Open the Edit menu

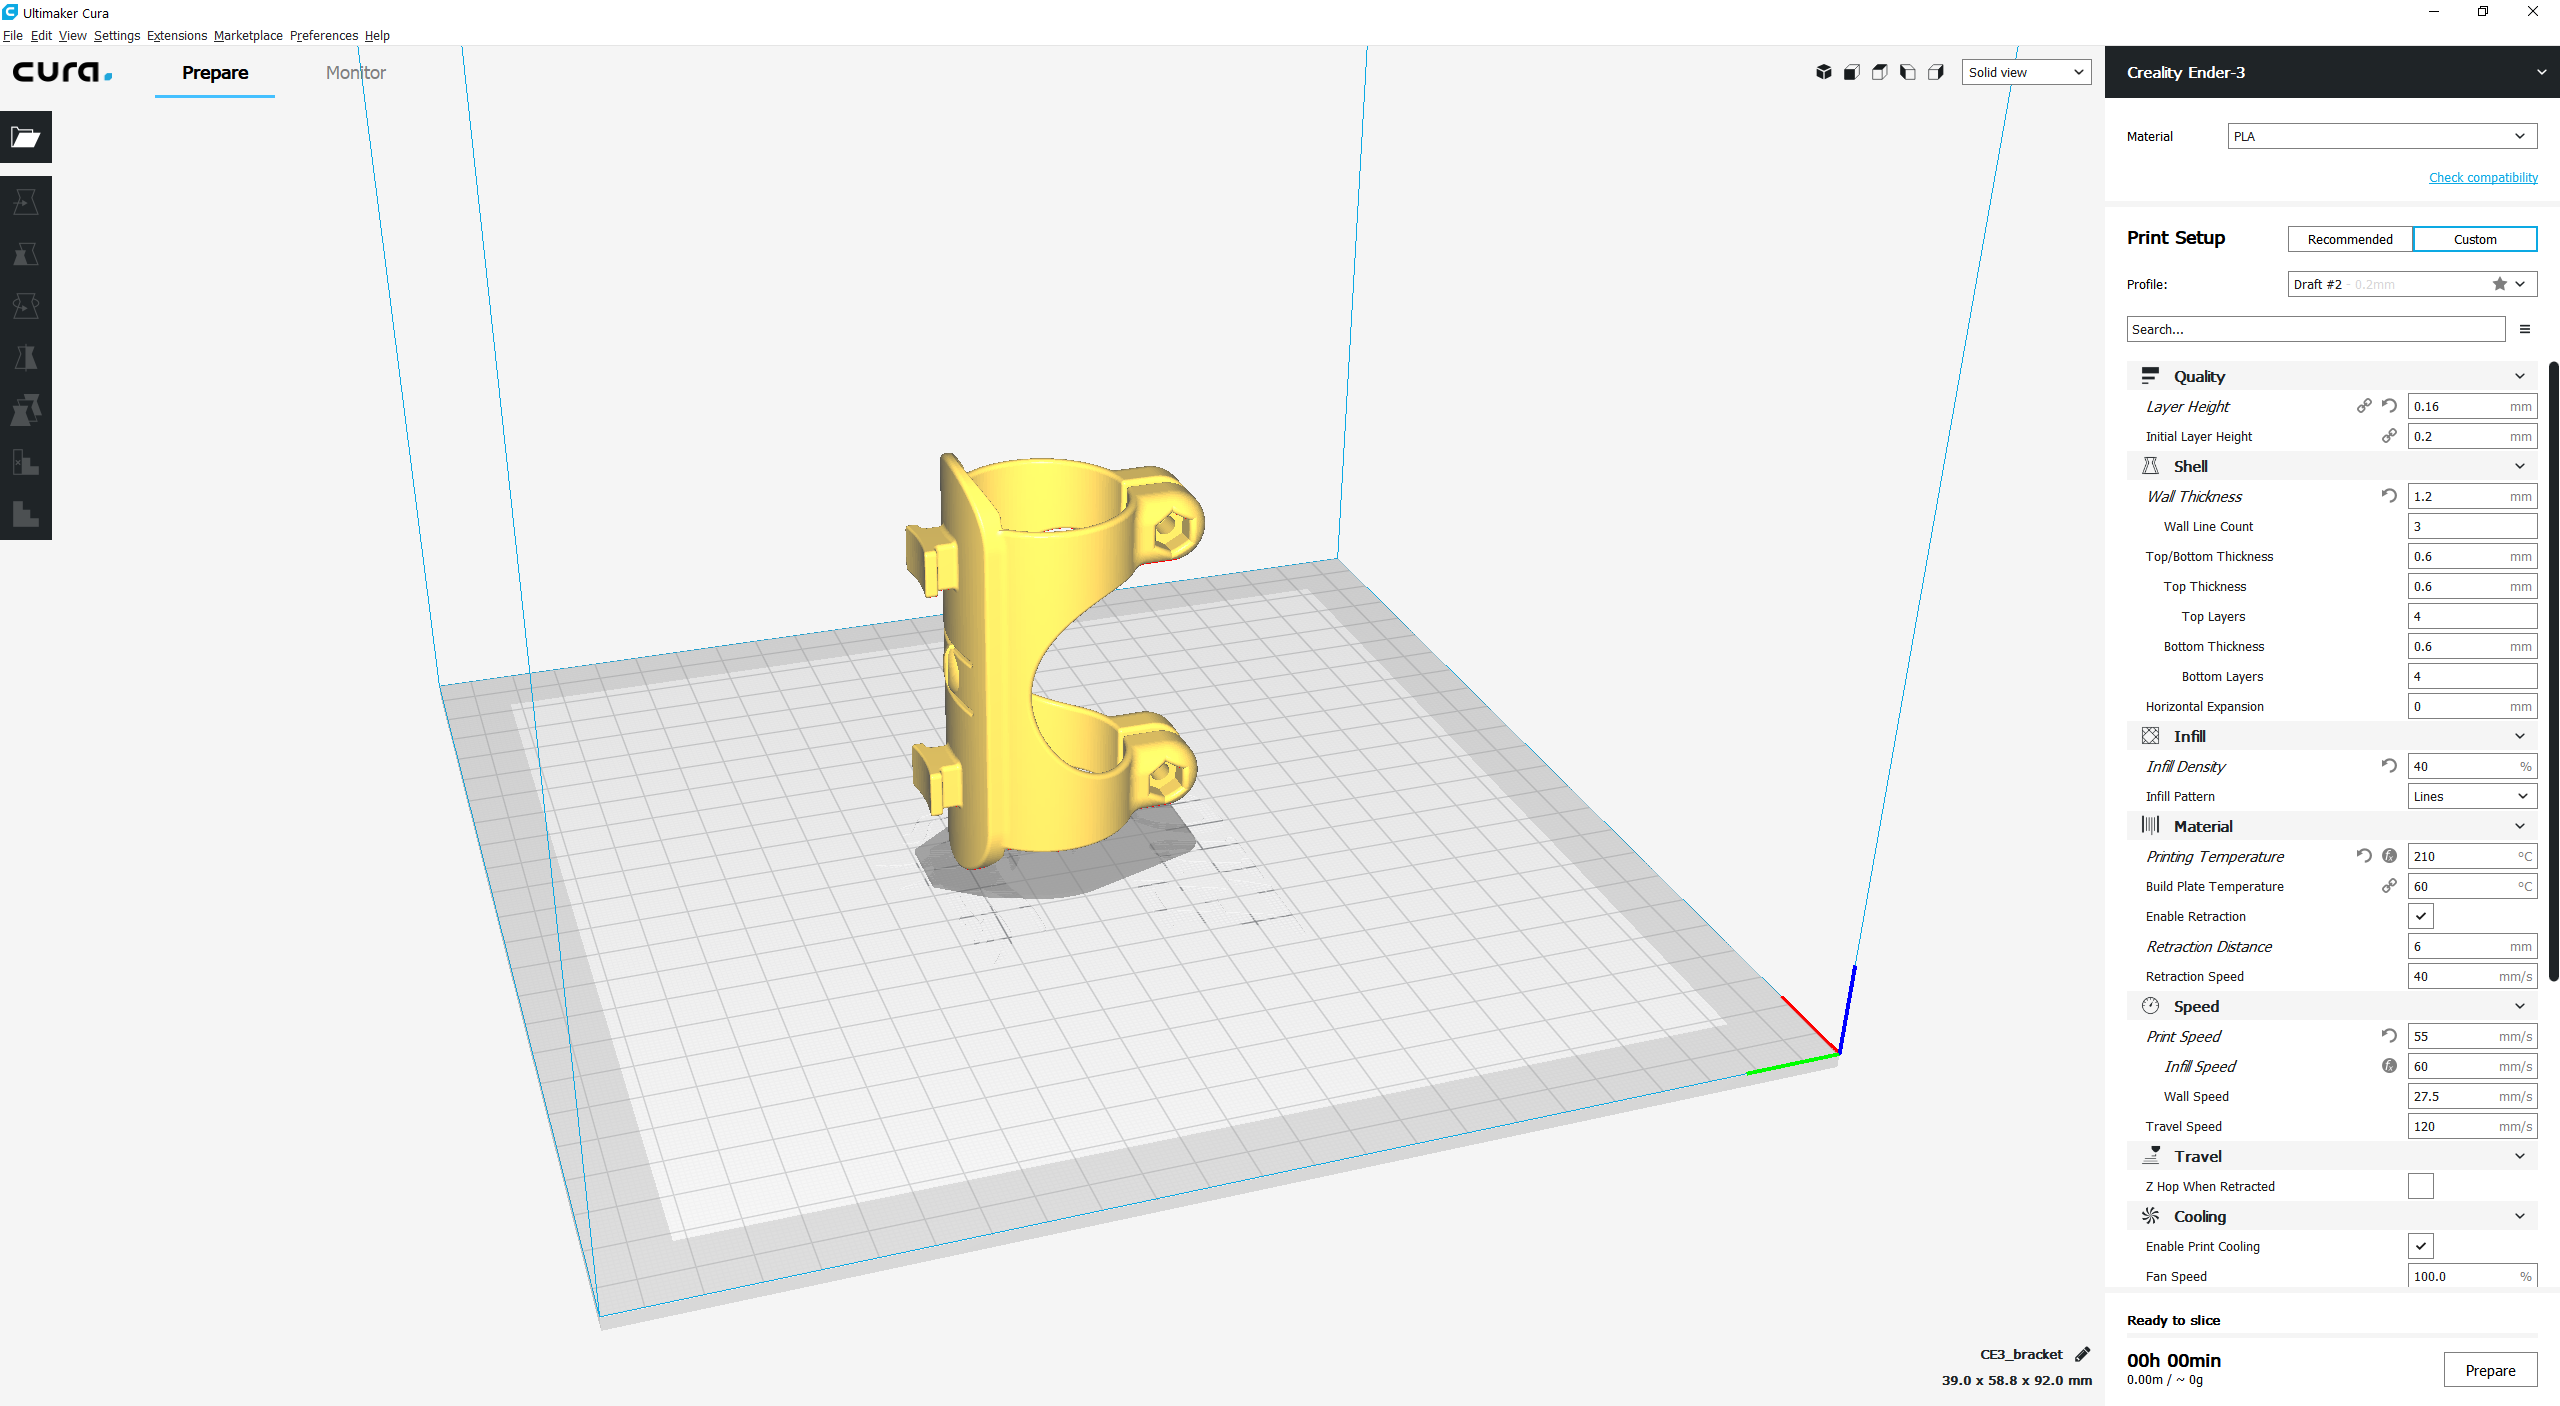(41, 35)
